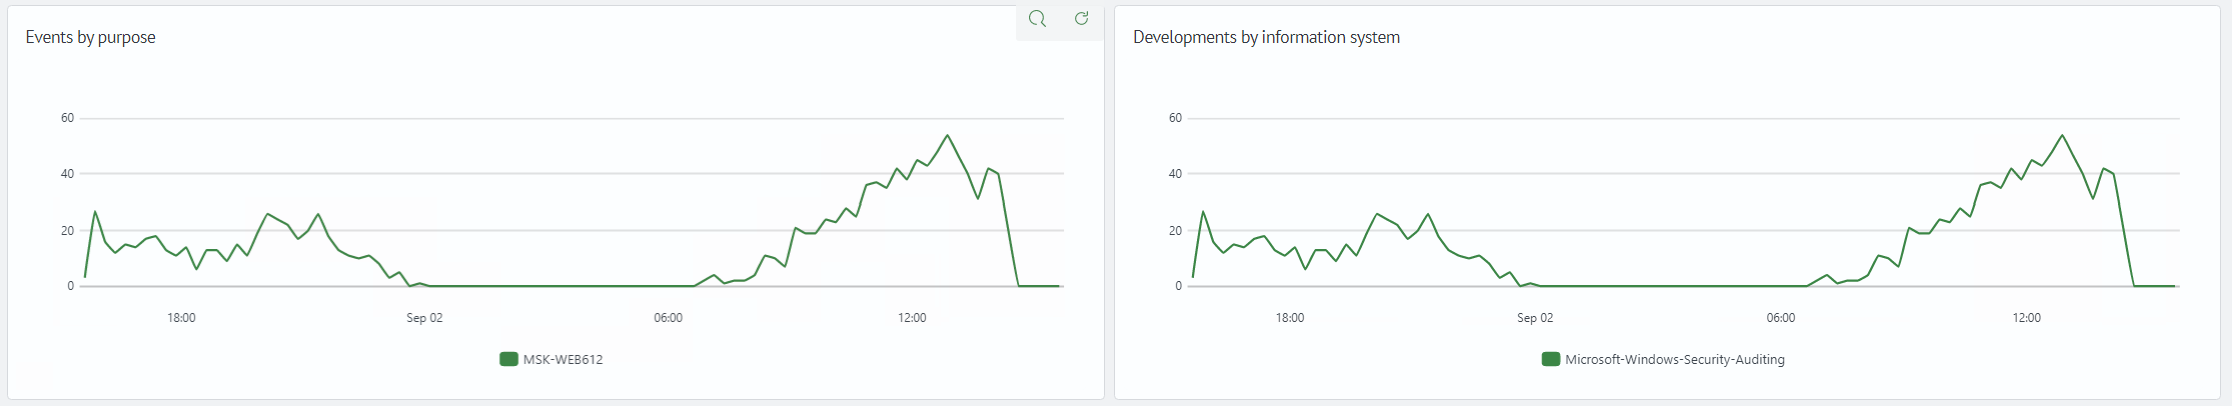
Task: Click the MSK-WEB612 legend label
Action: tap(563, 359)
